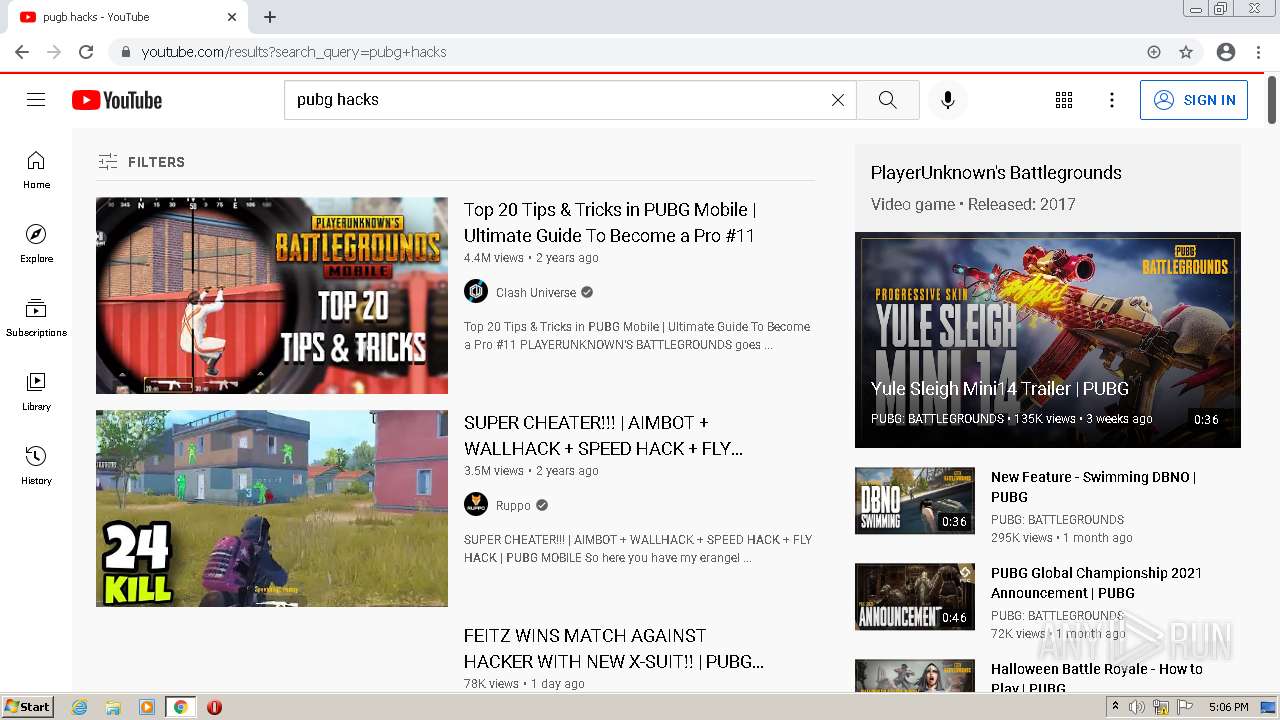The height and width of the screenshot is (720, 1280).
Task: Open File Explorer folder on taskbar
Action: pyautogui.click(x=113, y=707)
